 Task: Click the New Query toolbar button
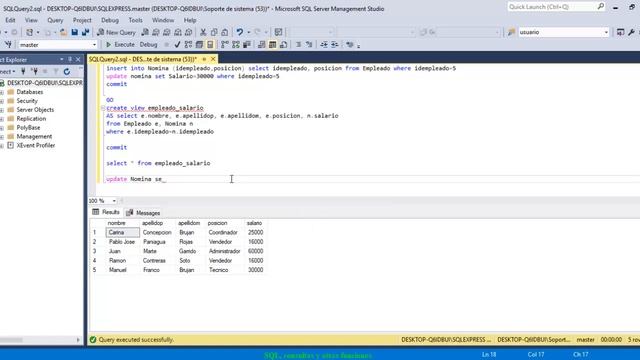[x=116, y=32]
